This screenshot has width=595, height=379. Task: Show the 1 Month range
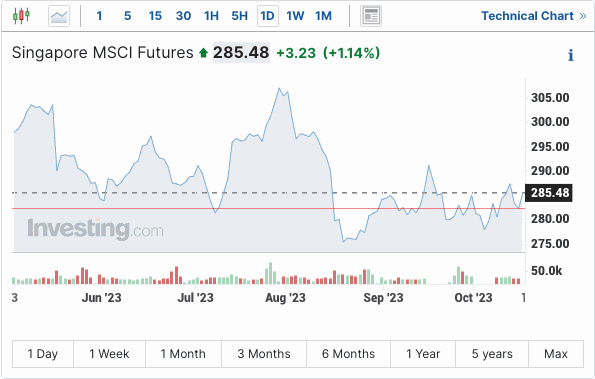pyautogui.click(x=183, y=354)
